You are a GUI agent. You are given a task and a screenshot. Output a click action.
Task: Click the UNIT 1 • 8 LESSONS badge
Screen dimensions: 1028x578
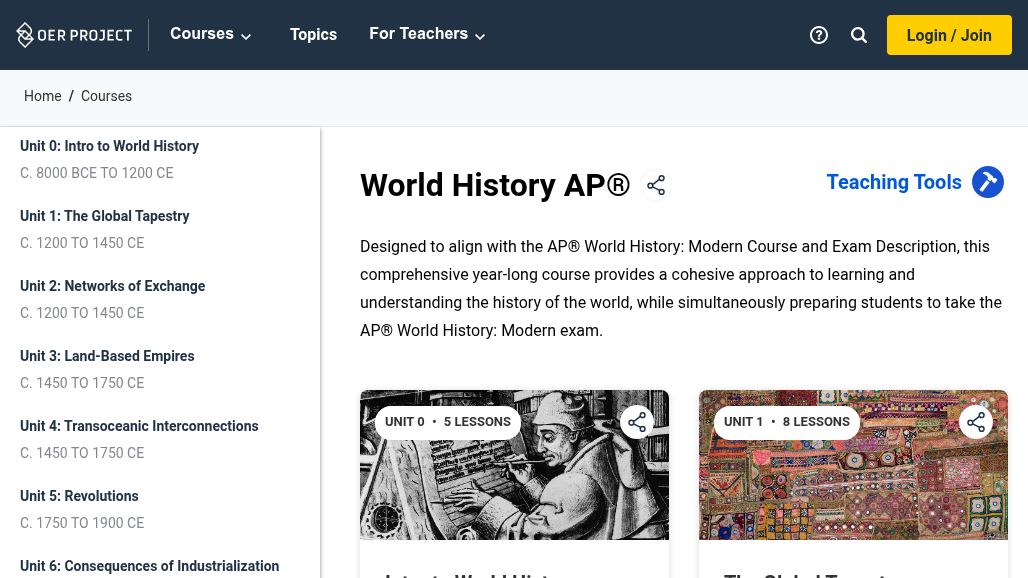pyautogui.click(x=787, y=422)
